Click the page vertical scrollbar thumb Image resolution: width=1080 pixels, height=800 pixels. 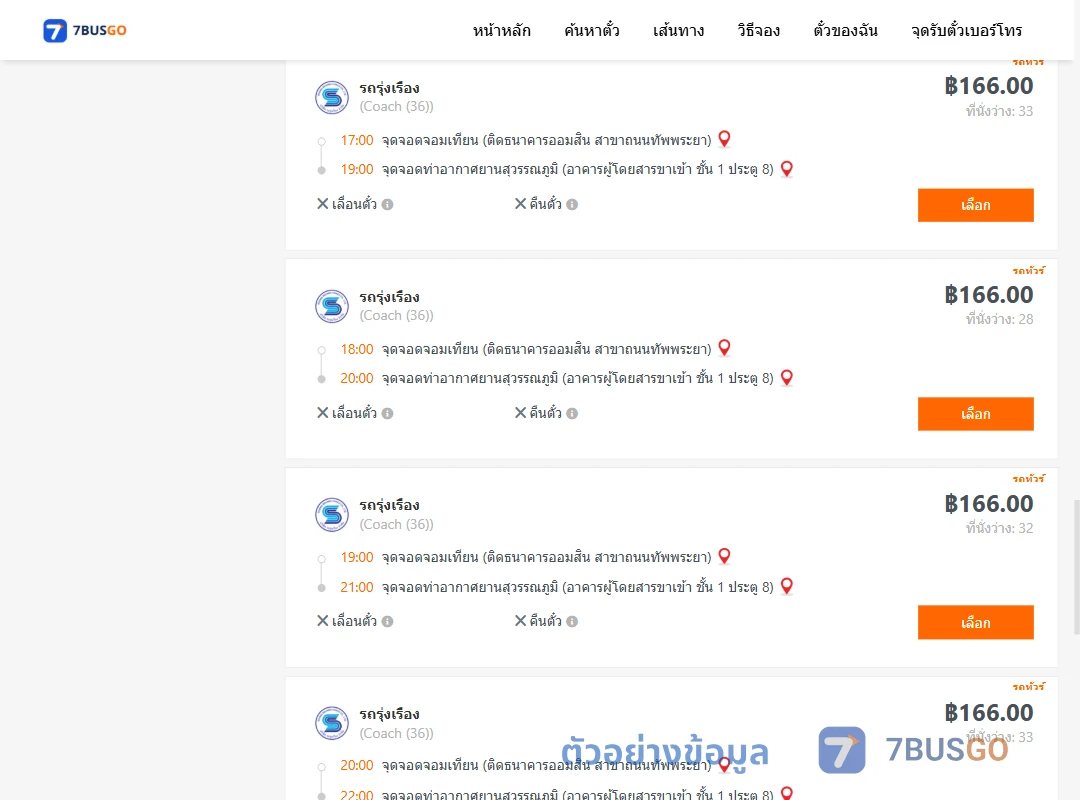click(1077, 566)
